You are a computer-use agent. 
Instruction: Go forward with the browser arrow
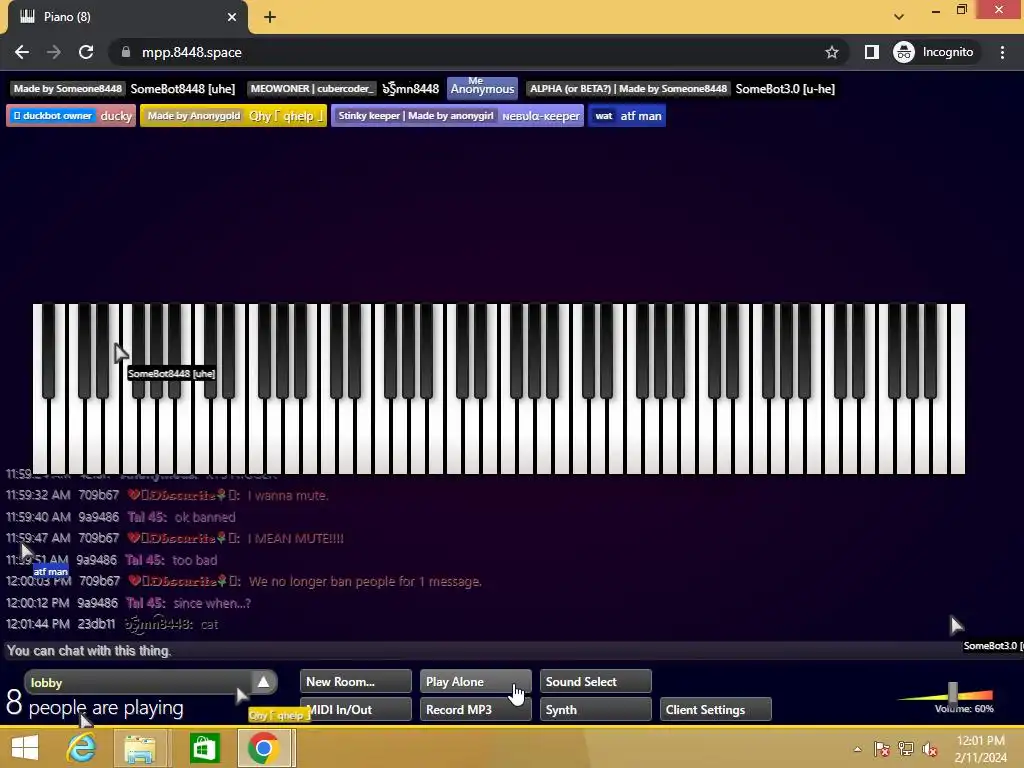point(54,52)
